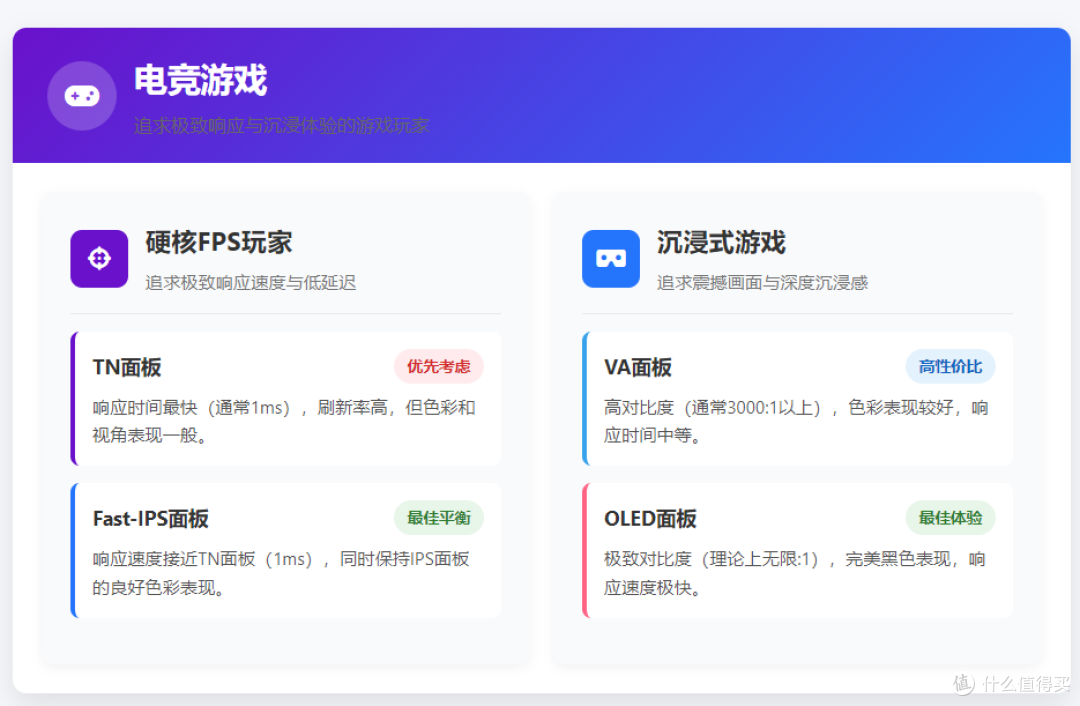Viewport: 1080px width, 706px height.
Task: Click the TN面板 card title
Action: click(x=127, y=367)
